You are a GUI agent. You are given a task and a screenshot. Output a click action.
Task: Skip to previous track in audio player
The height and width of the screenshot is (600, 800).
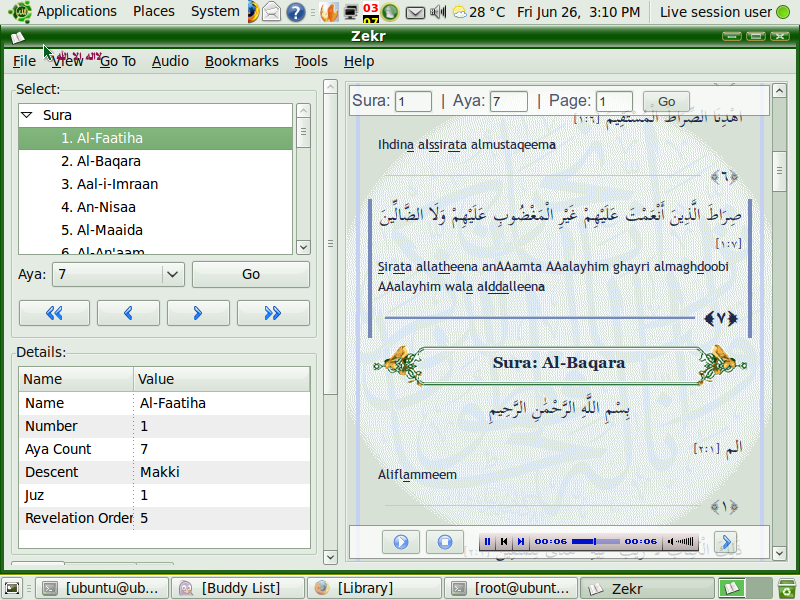[505, 542]
